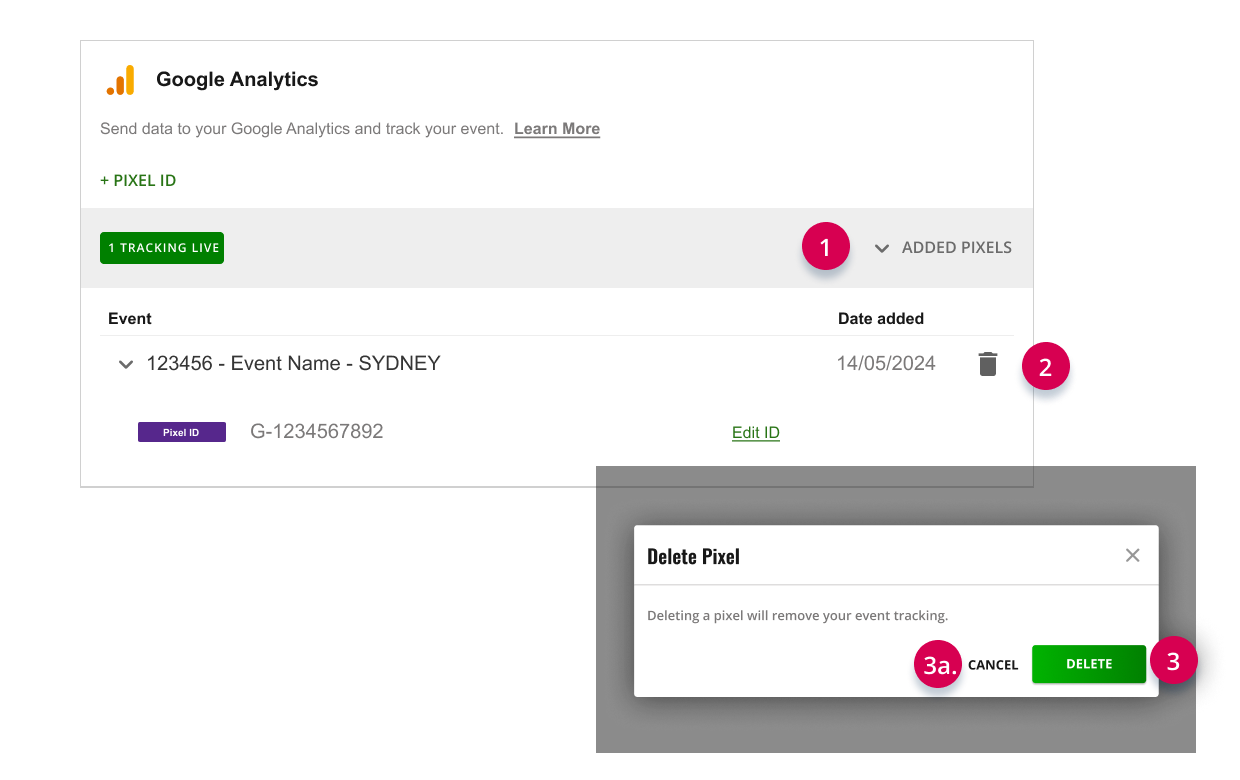Delete the 123456 Event Name SYDNEY pixel via trash icon

pyautogui.click(x=988, y=364)
